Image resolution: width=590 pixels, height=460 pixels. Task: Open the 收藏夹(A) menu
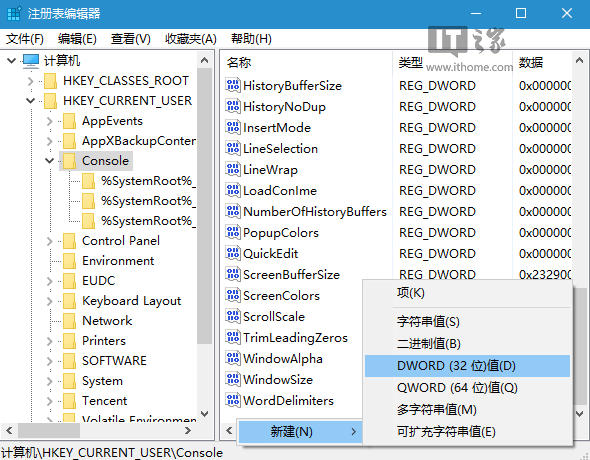click(x=191, y=39)
